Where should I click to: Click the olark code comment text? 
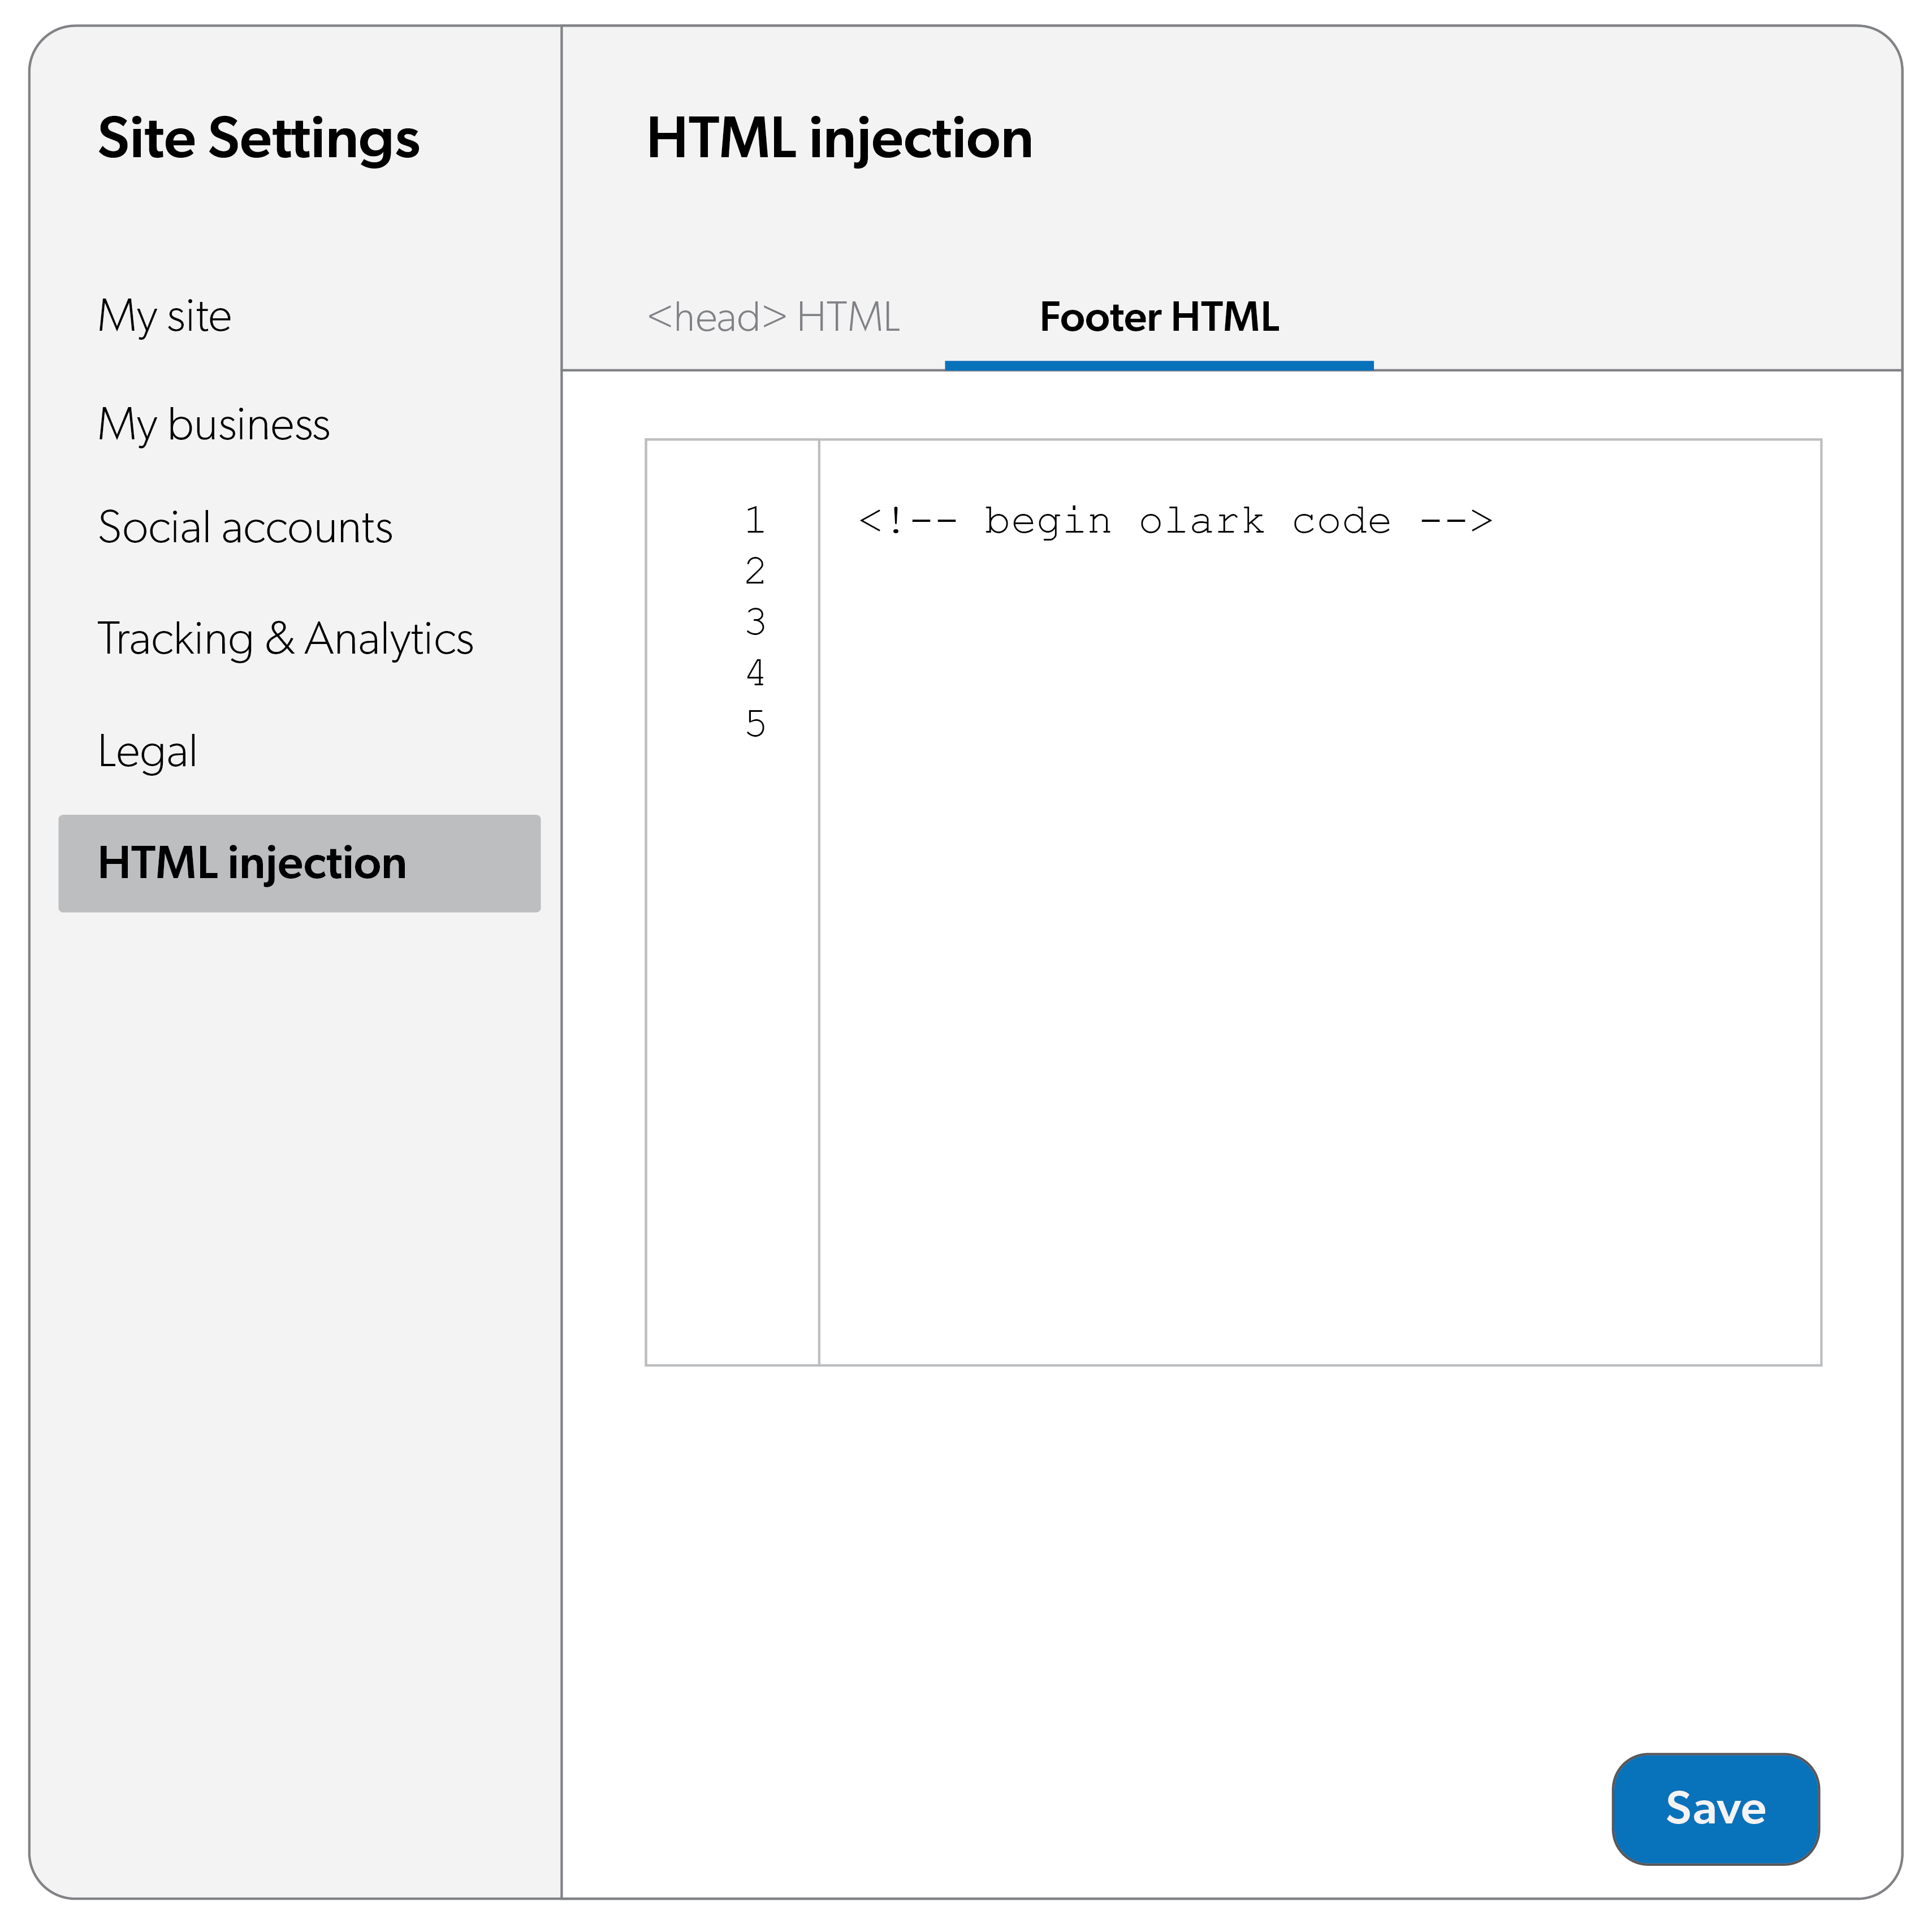pos(1187,521)
